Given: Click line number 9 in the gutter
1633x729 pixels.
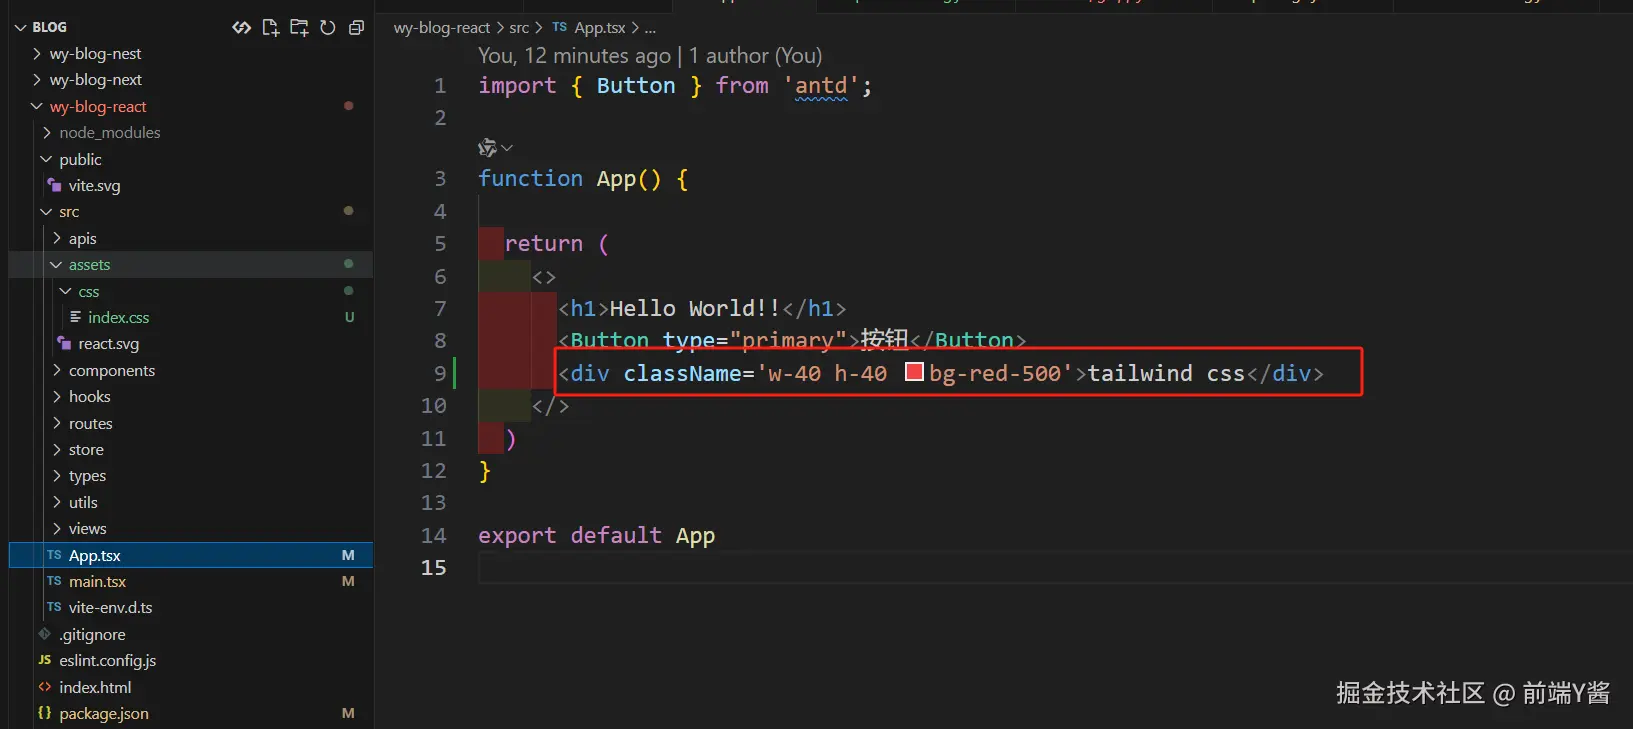Looking at the screenshot, I should pos(440,373).
